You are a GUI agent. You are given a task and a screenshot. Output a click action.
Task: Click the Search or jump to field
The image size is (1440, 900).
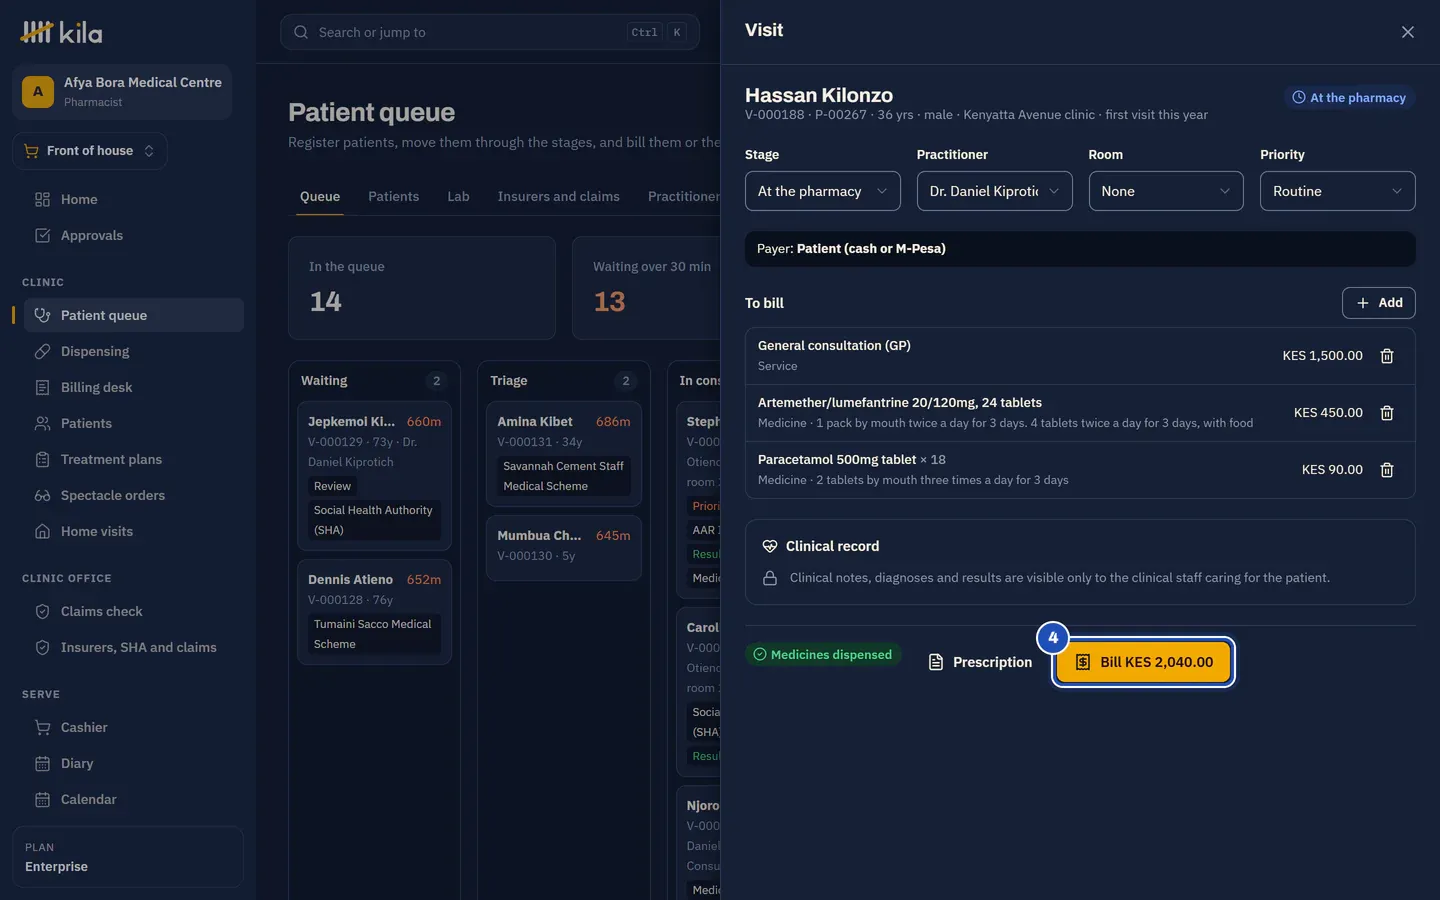click(x=489, y=32)
